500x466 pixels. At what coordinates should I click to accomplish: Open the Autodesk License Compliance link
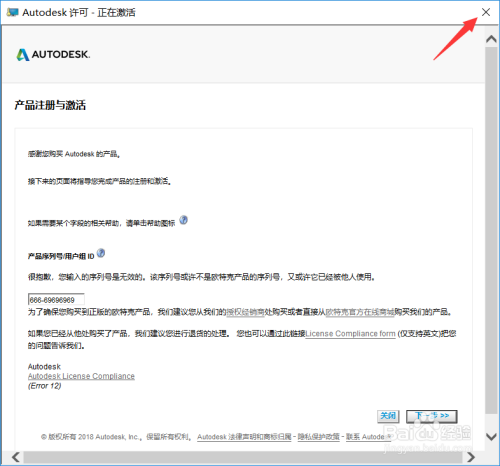[81, 376]
